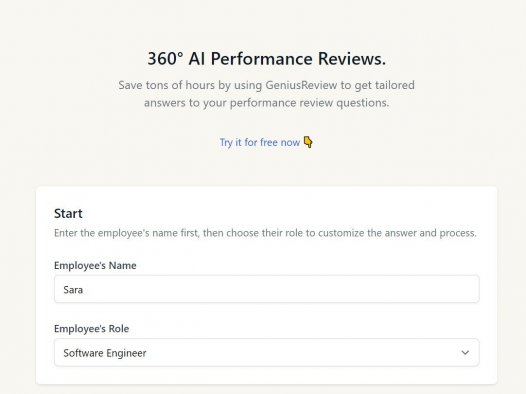The height and width of the screenshot is (394, 526).
Task: Click the 'Enter the employee's name first' instruction text
Action: (265, 233)
